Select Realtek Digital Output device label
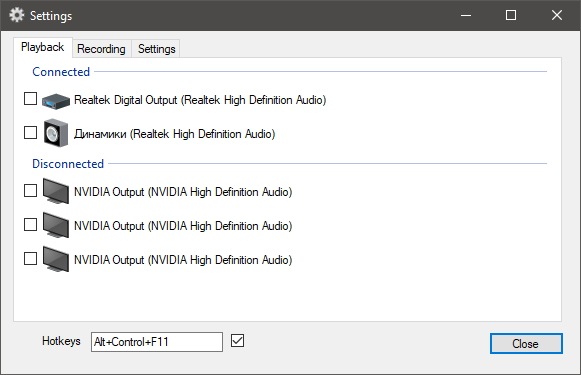 click(200, 100)
